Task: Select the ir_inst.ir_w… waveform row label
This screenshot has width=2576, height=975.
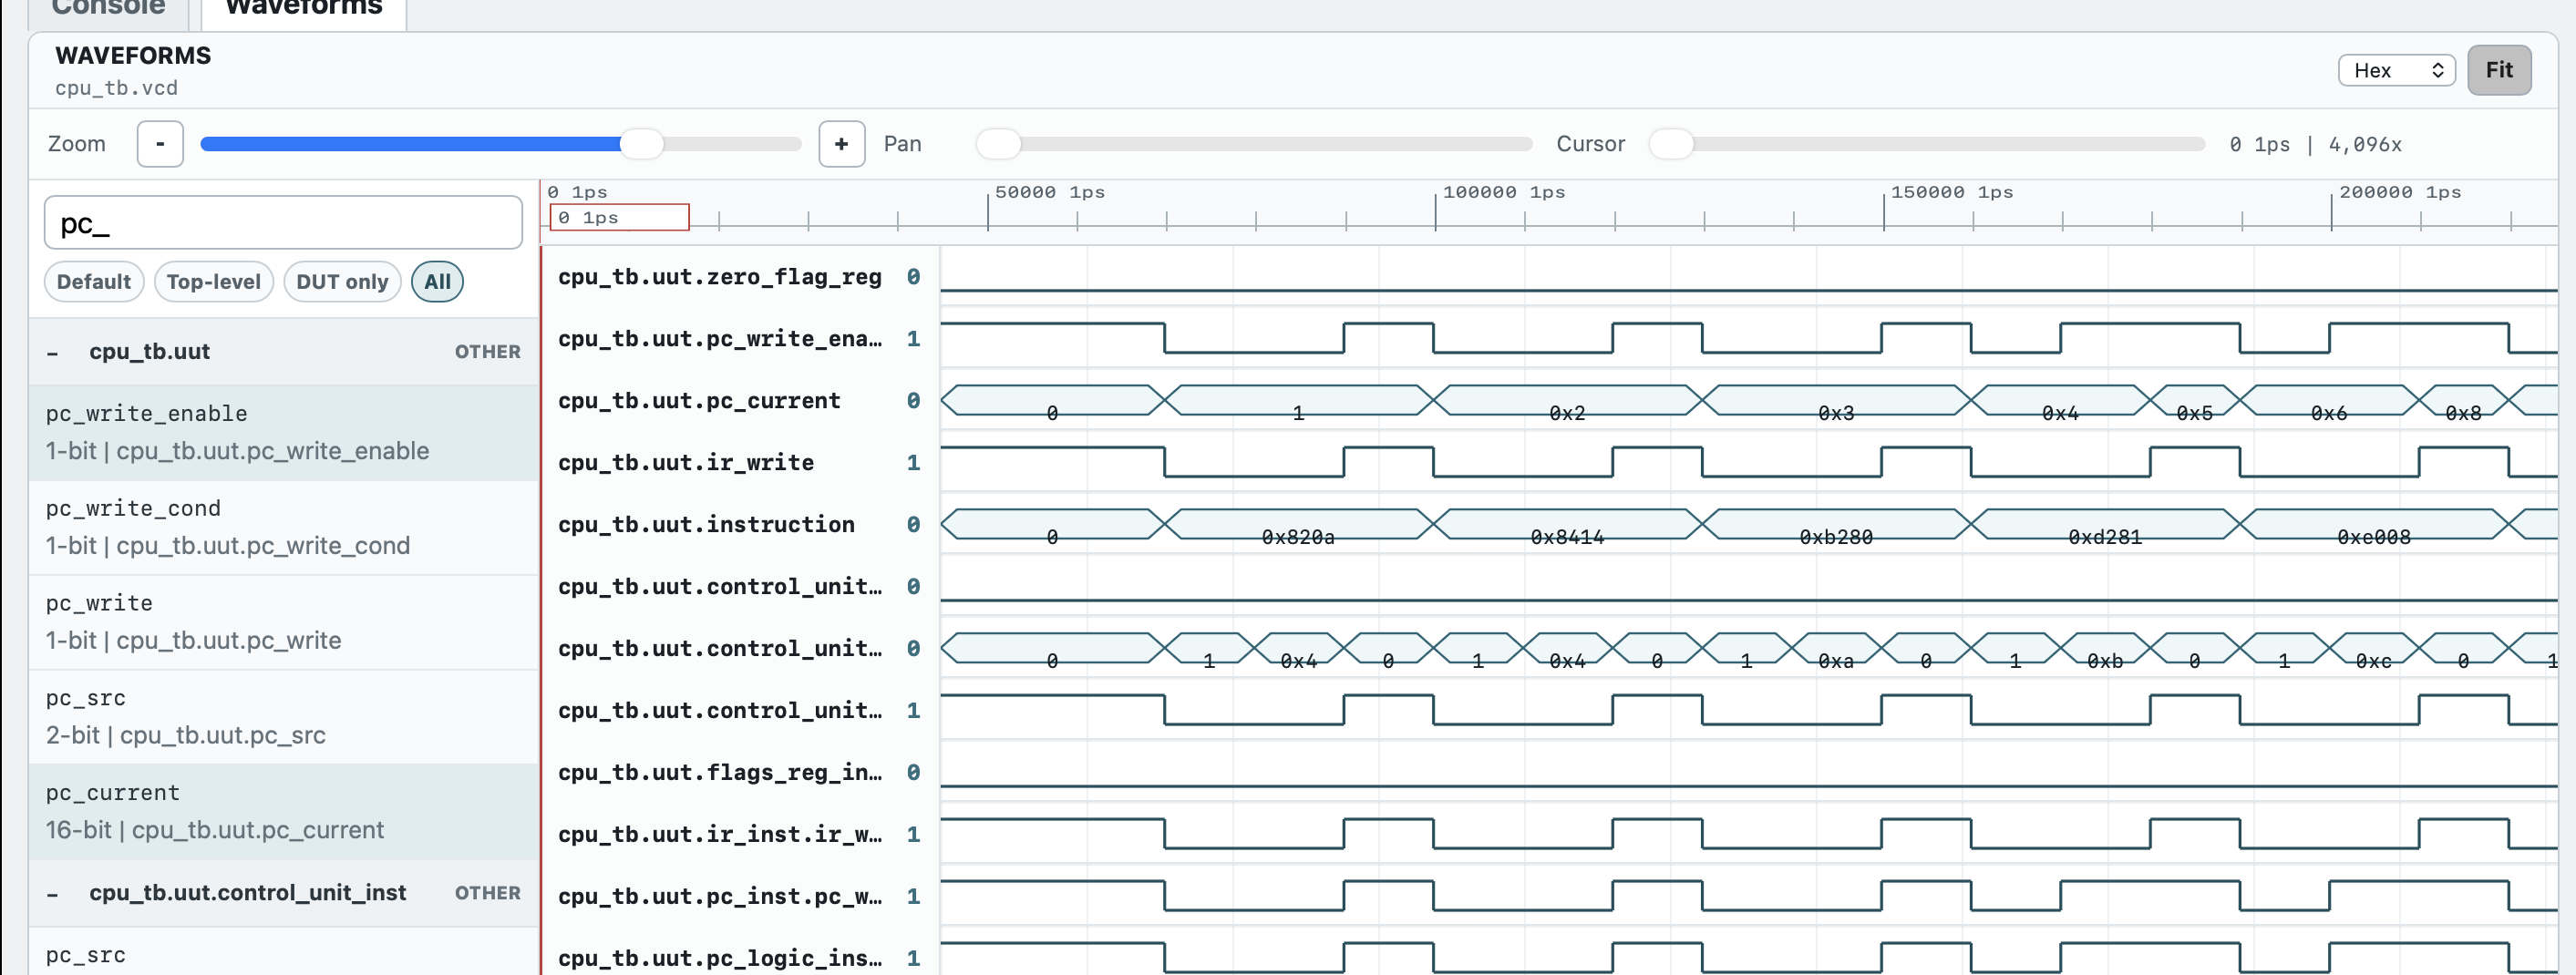Action: (x=720, y=835)
